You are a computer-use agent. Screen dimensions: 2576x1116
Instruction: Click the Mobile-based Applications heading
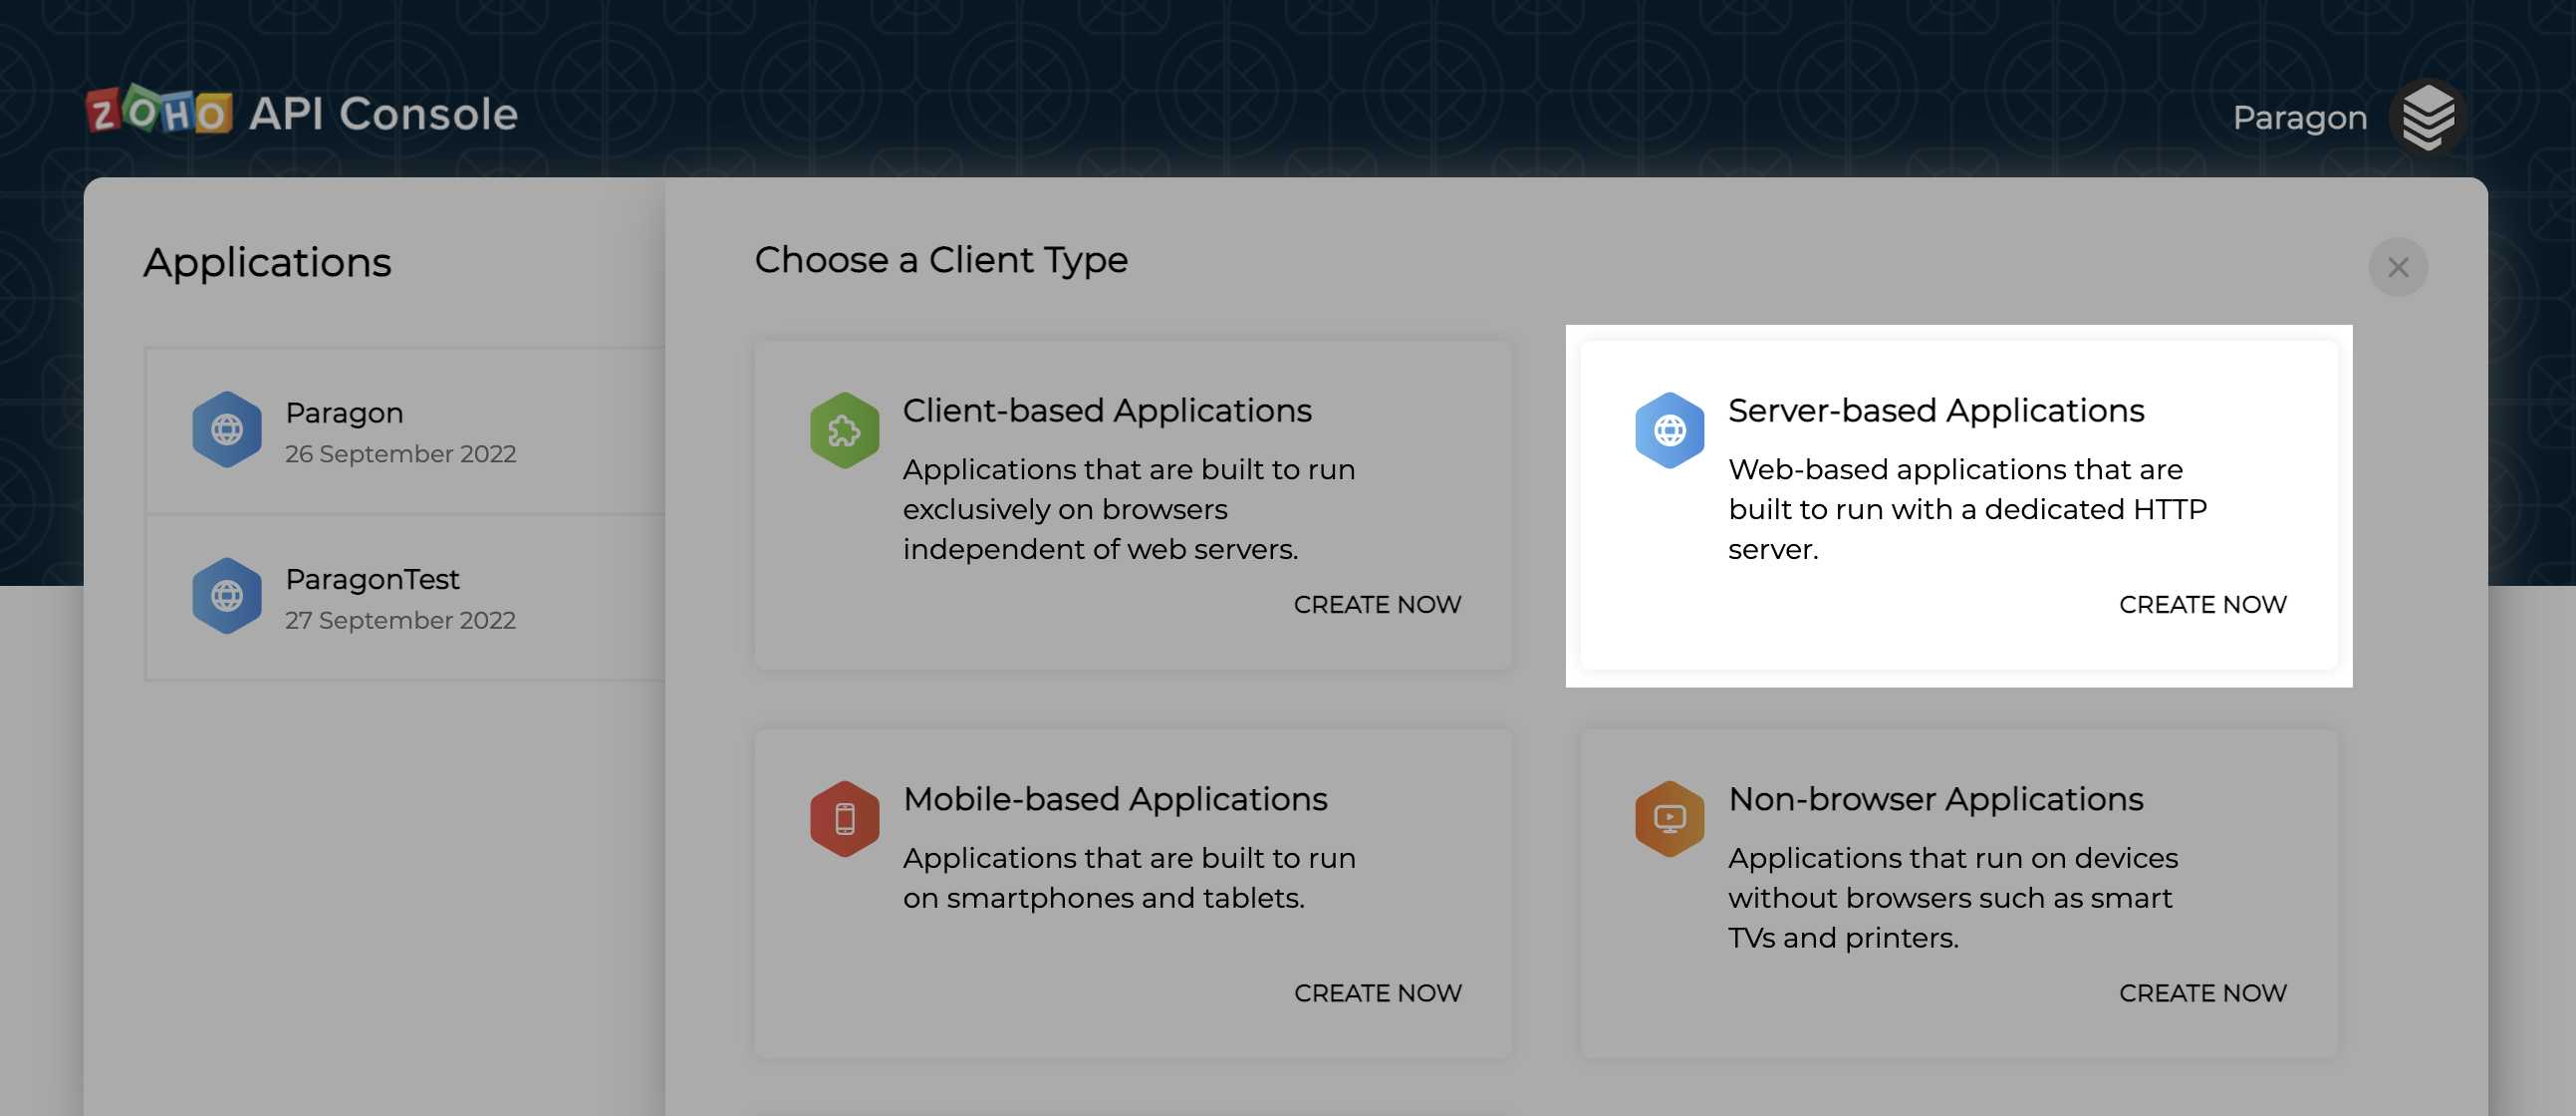coord(1115,799)
